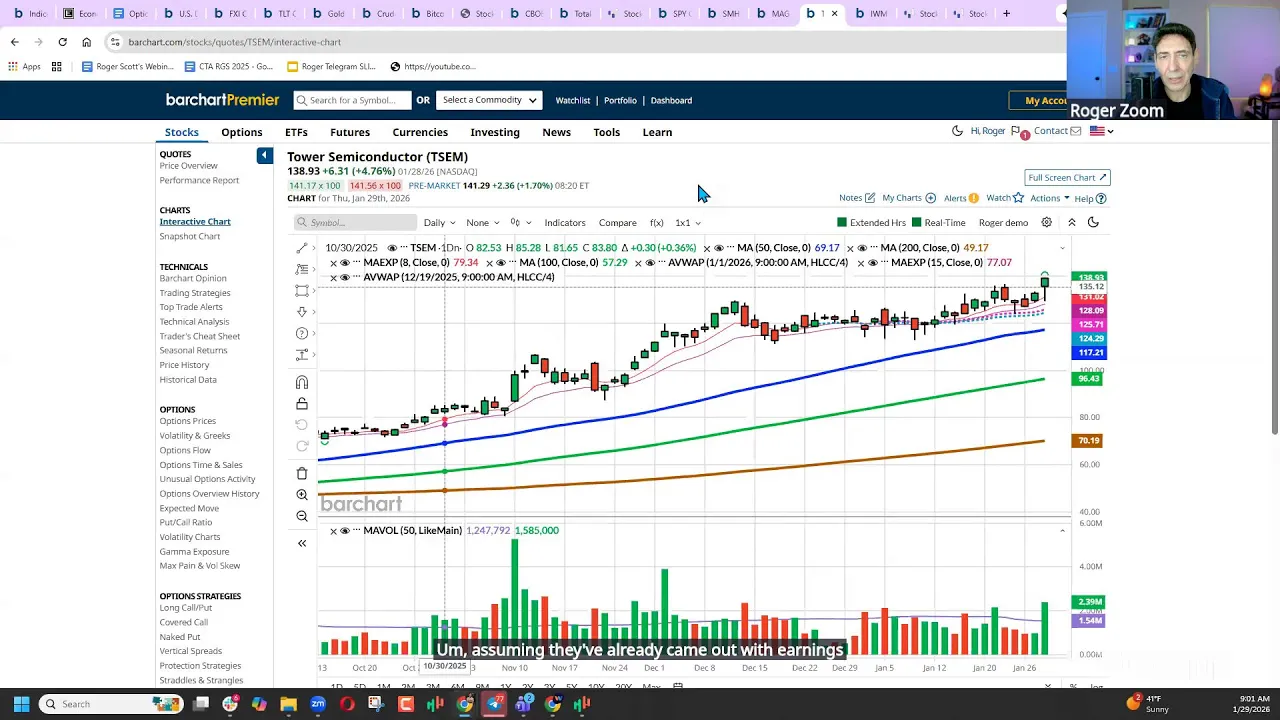Open the Options menu tab
This screenshot has width=1280, height=720.
[242, 132]
